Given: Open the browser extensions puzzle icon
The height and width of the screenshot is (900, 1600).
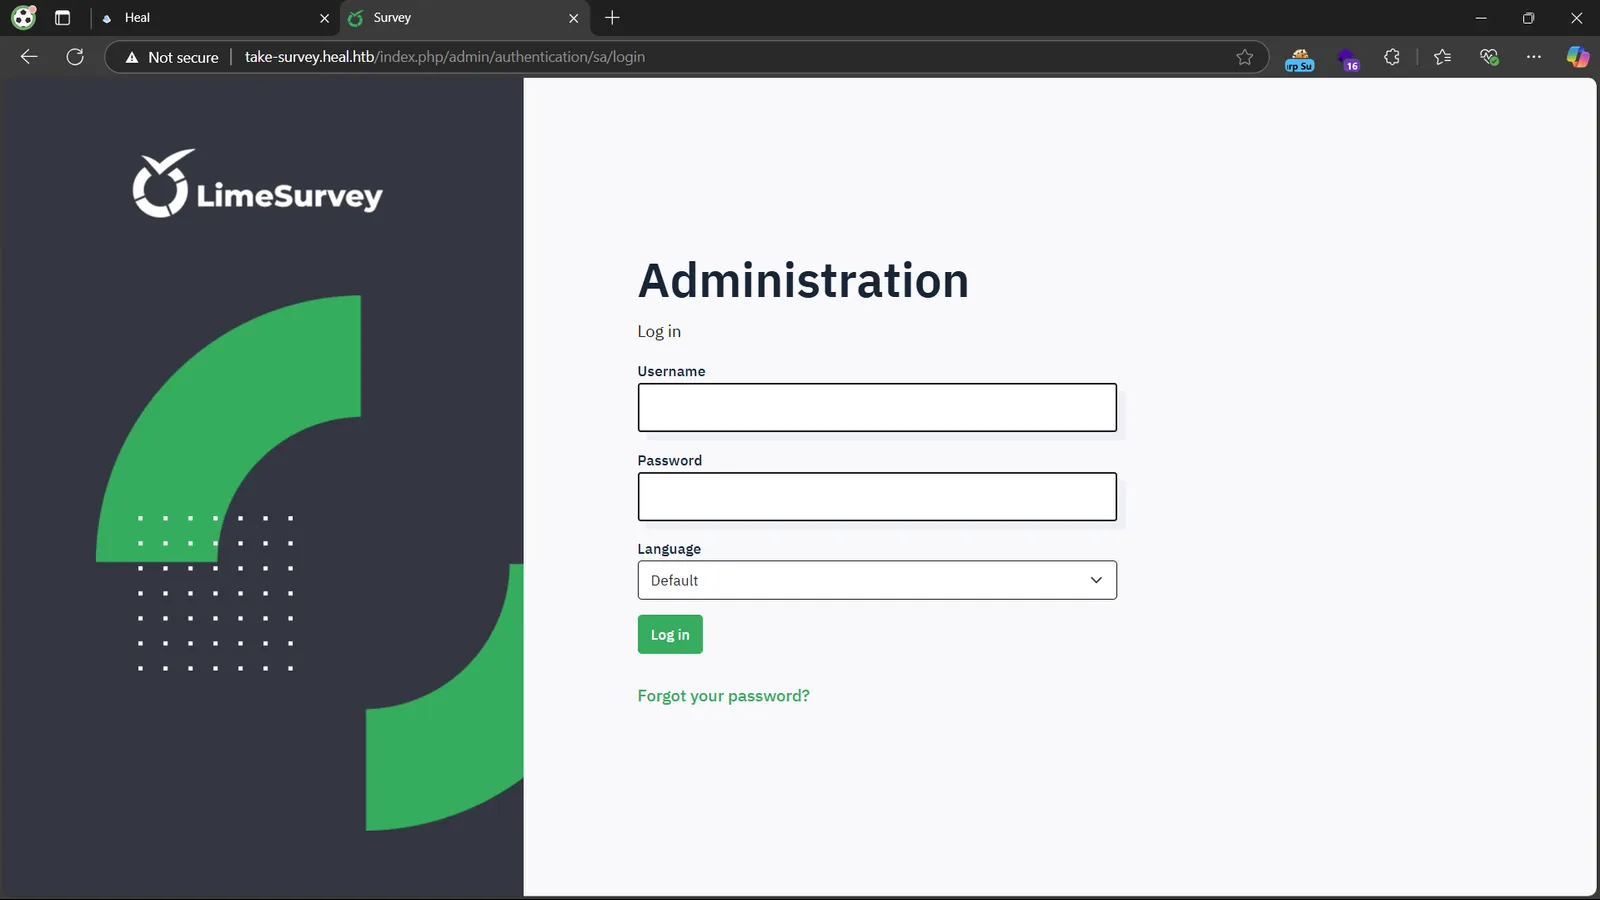Looking at the screenshot, I should tap(1392, 57).
